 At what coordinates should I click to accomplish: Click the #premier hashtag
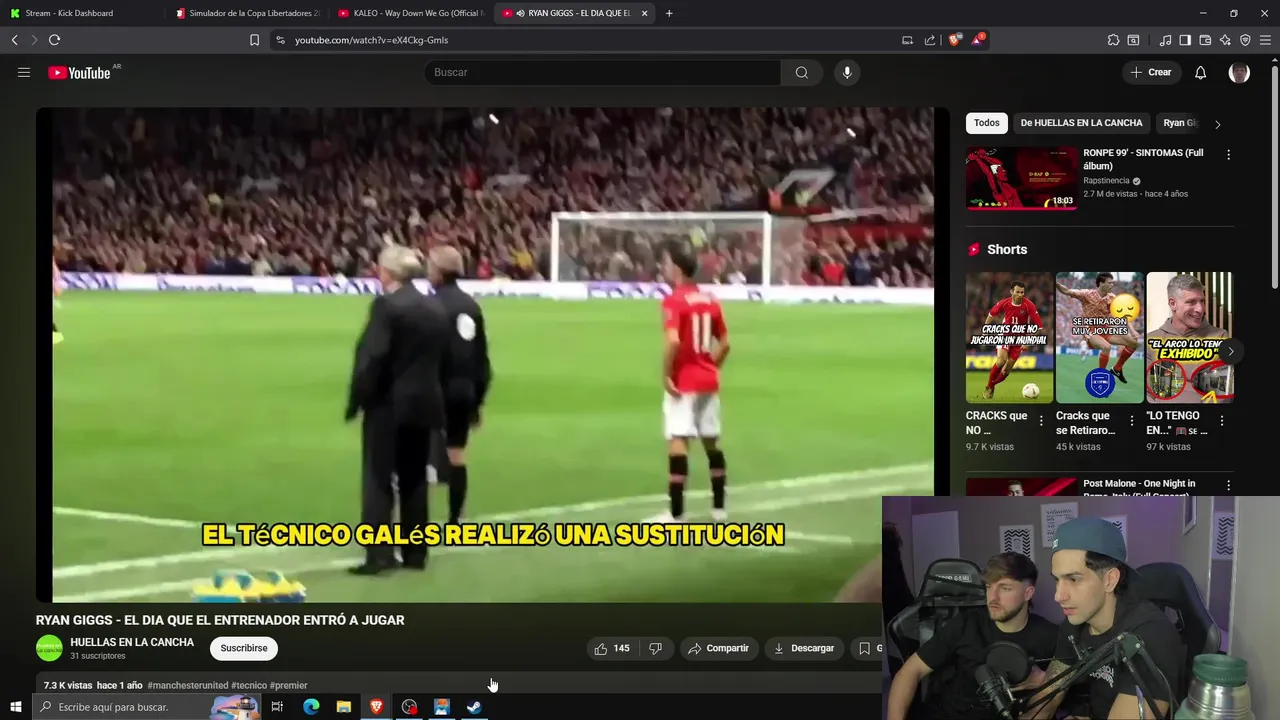[x=289, y=686]
